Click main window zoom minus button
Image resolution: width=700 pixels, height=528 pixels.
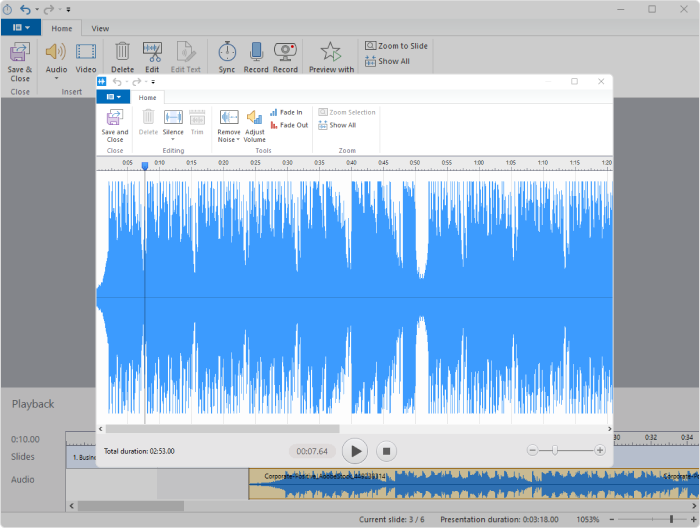[612, 520]
